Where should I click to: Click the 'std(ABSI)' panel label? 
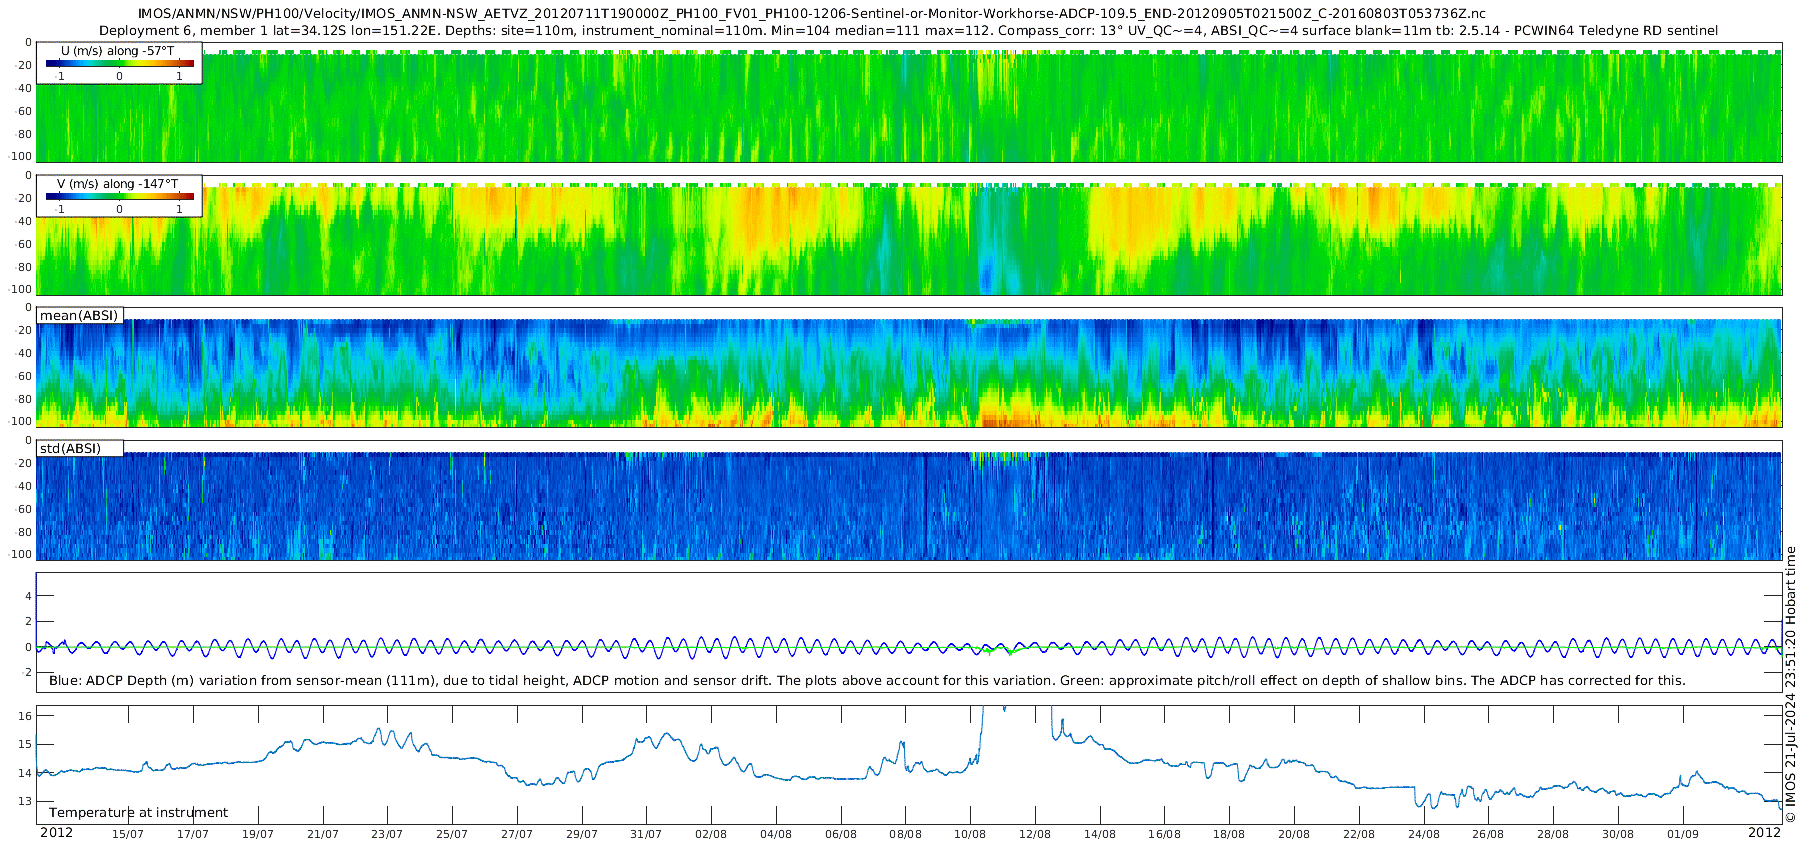coord(70,448)
